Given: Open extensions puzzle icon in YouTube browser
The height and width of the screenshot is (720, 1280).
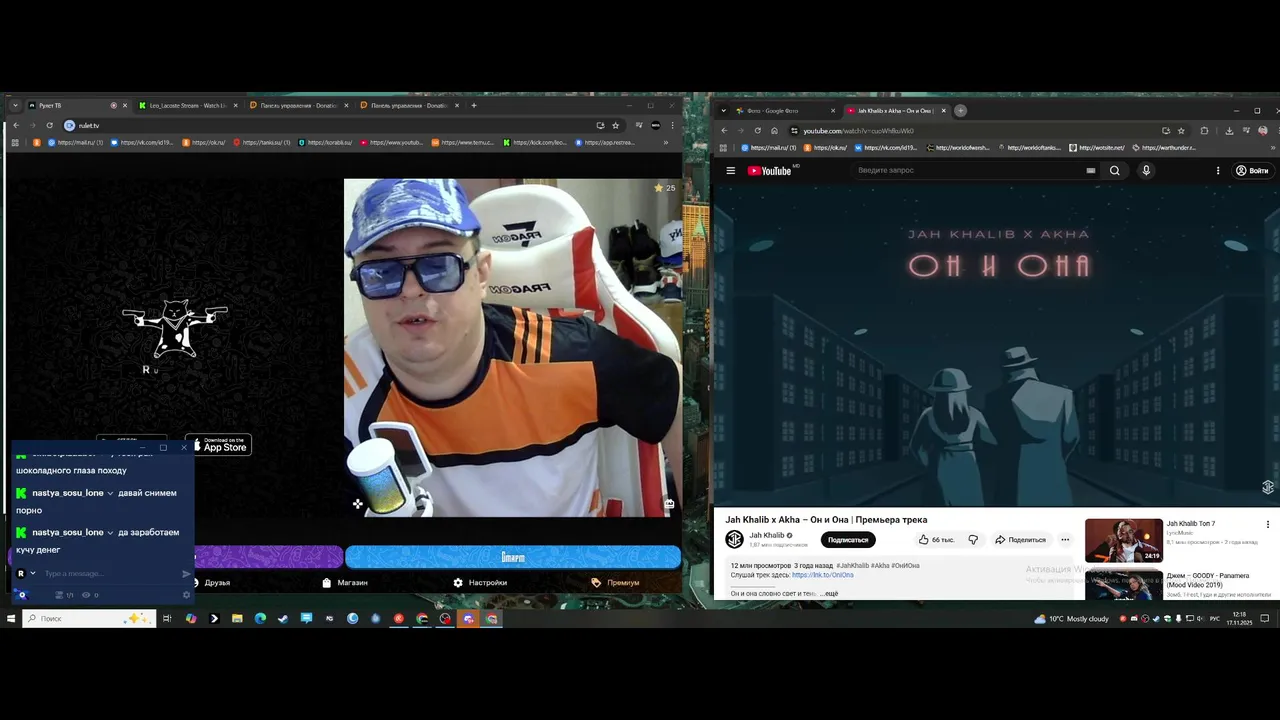Looking at the screenshot, I should coord(1204,131).
